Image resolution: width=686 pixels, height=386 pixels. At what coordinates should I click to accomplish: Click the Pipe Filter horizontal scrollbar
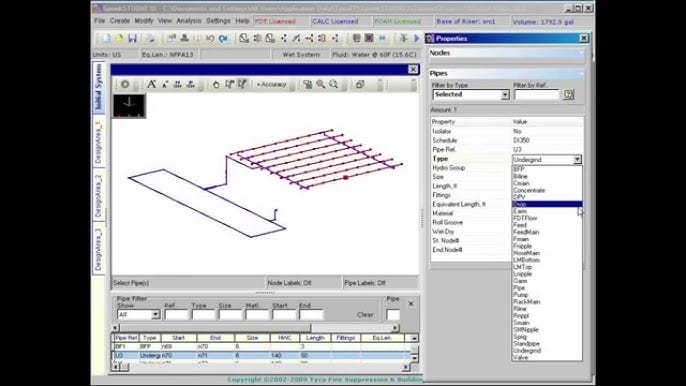pos(256,327)
